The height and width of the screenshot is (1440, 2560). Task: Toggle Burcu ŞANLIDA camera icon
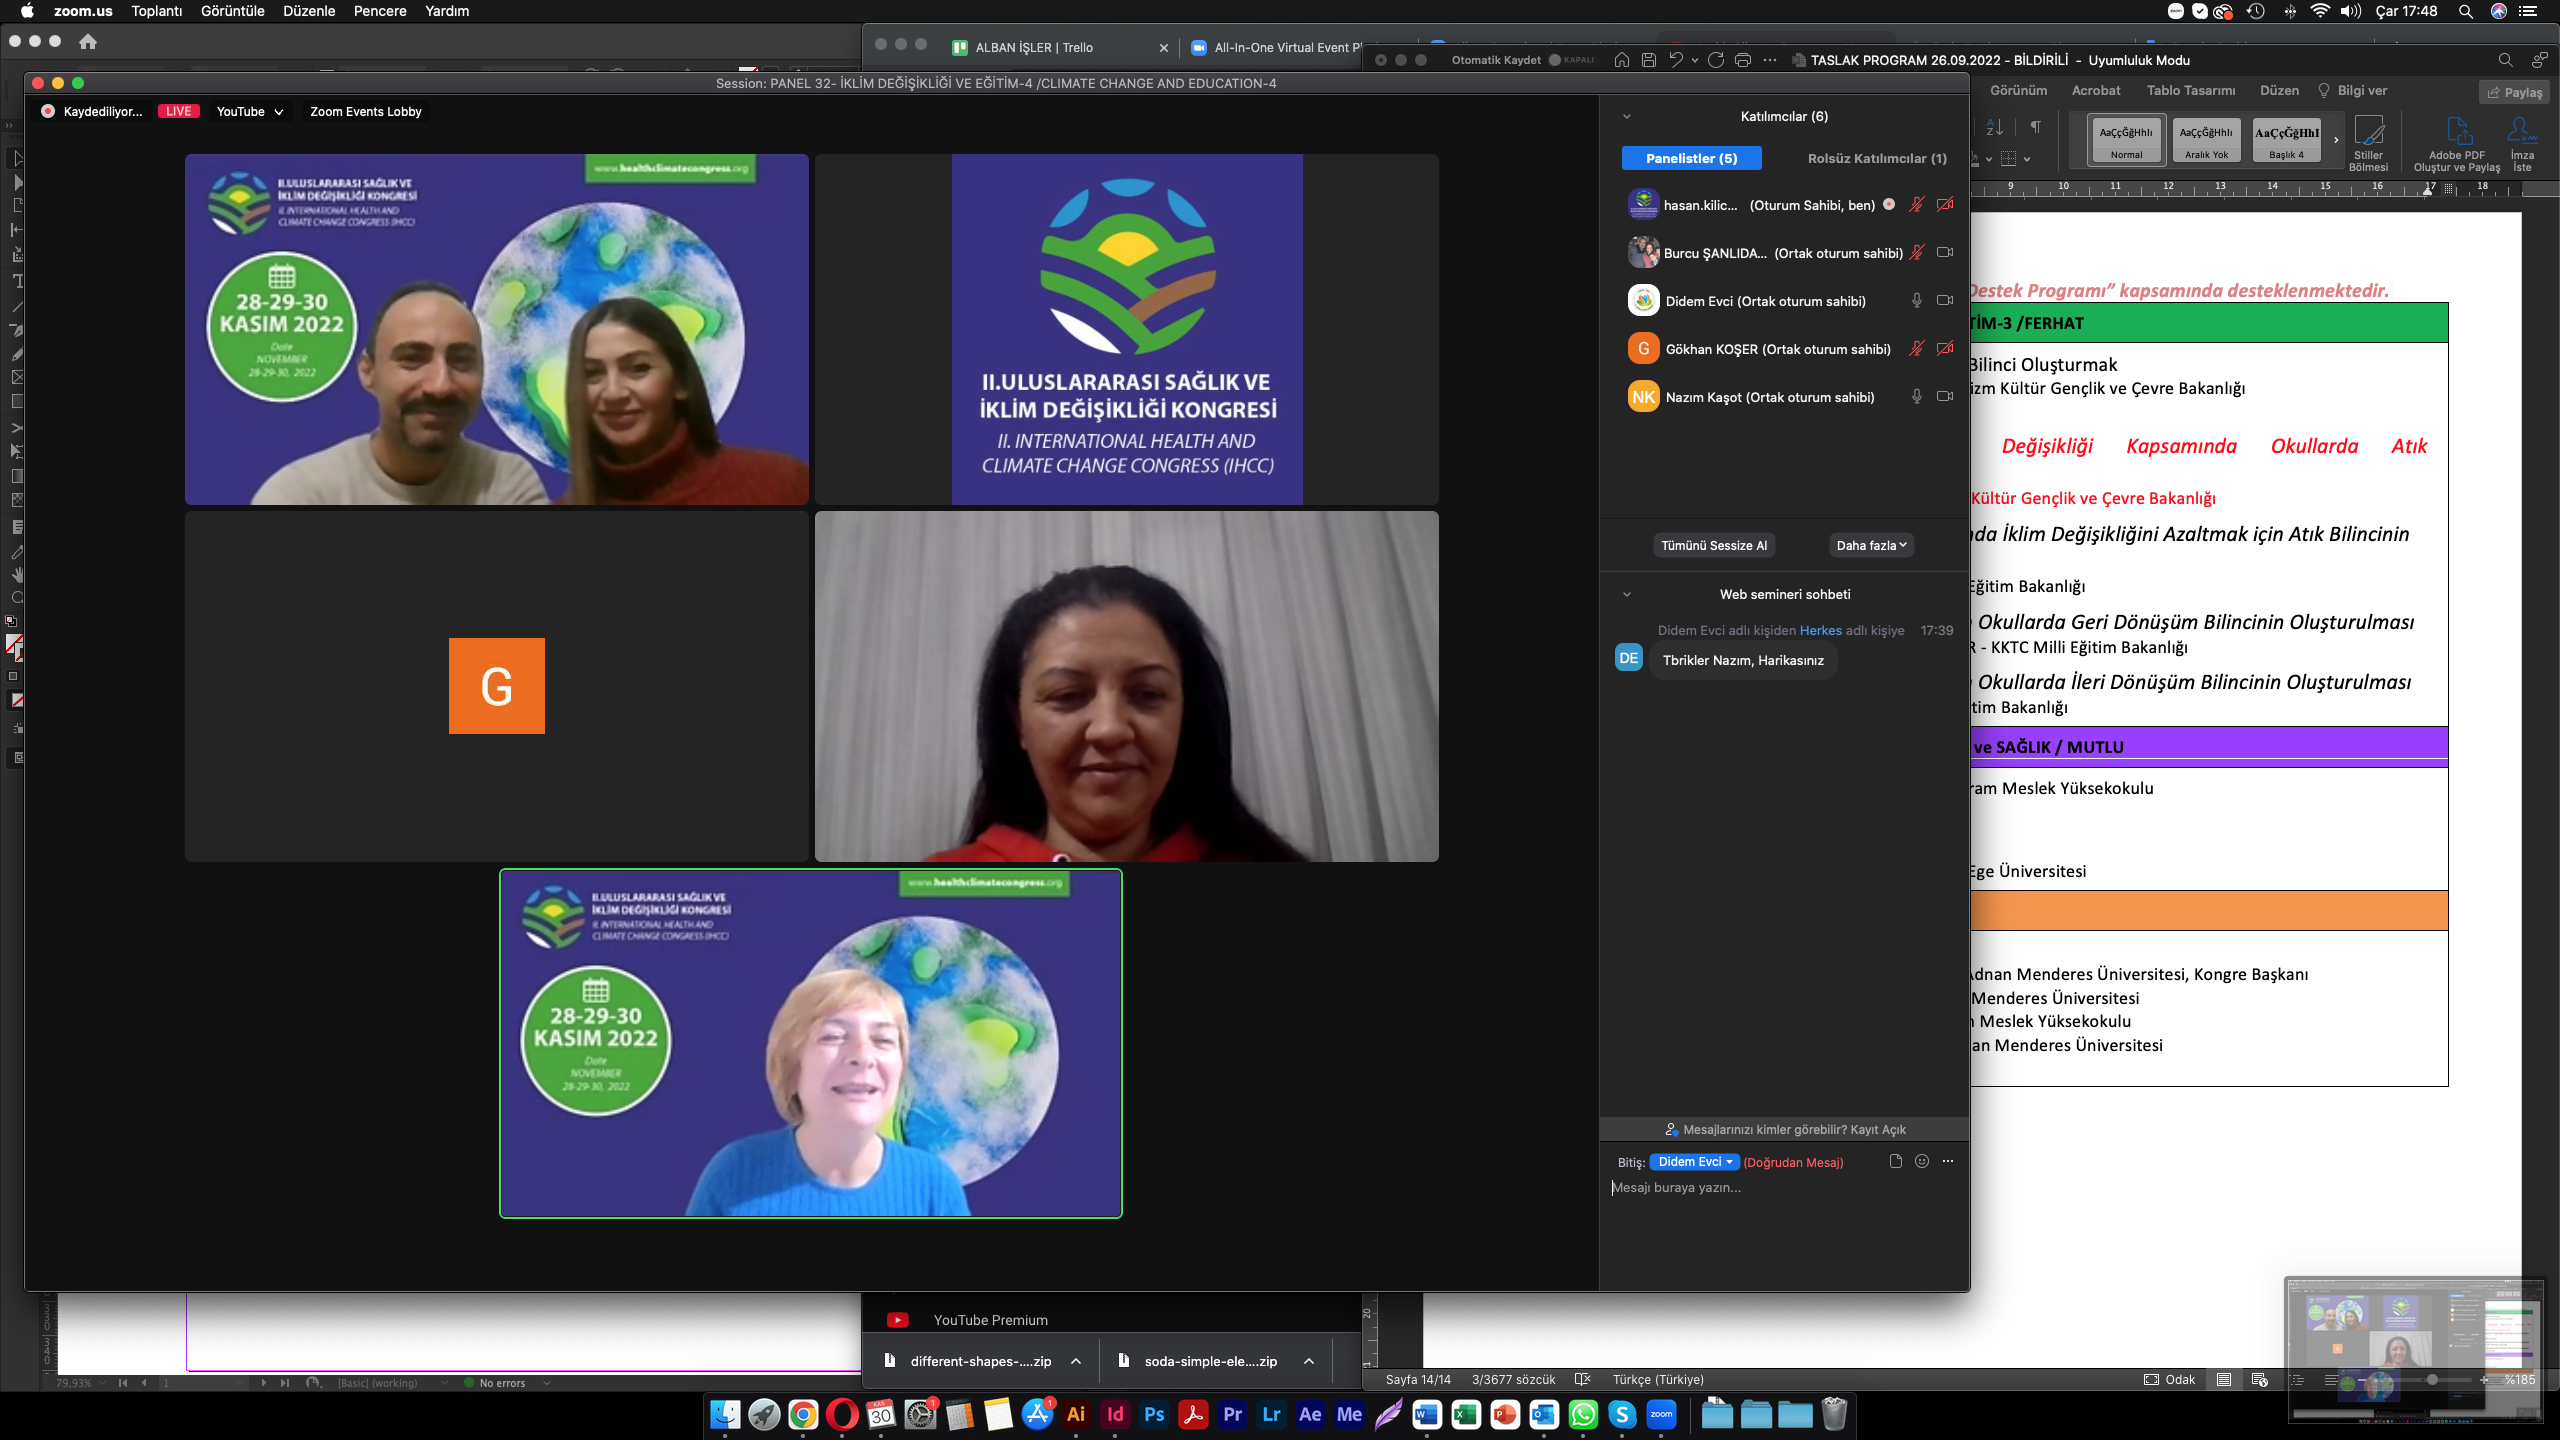(x=1945, y=253)
